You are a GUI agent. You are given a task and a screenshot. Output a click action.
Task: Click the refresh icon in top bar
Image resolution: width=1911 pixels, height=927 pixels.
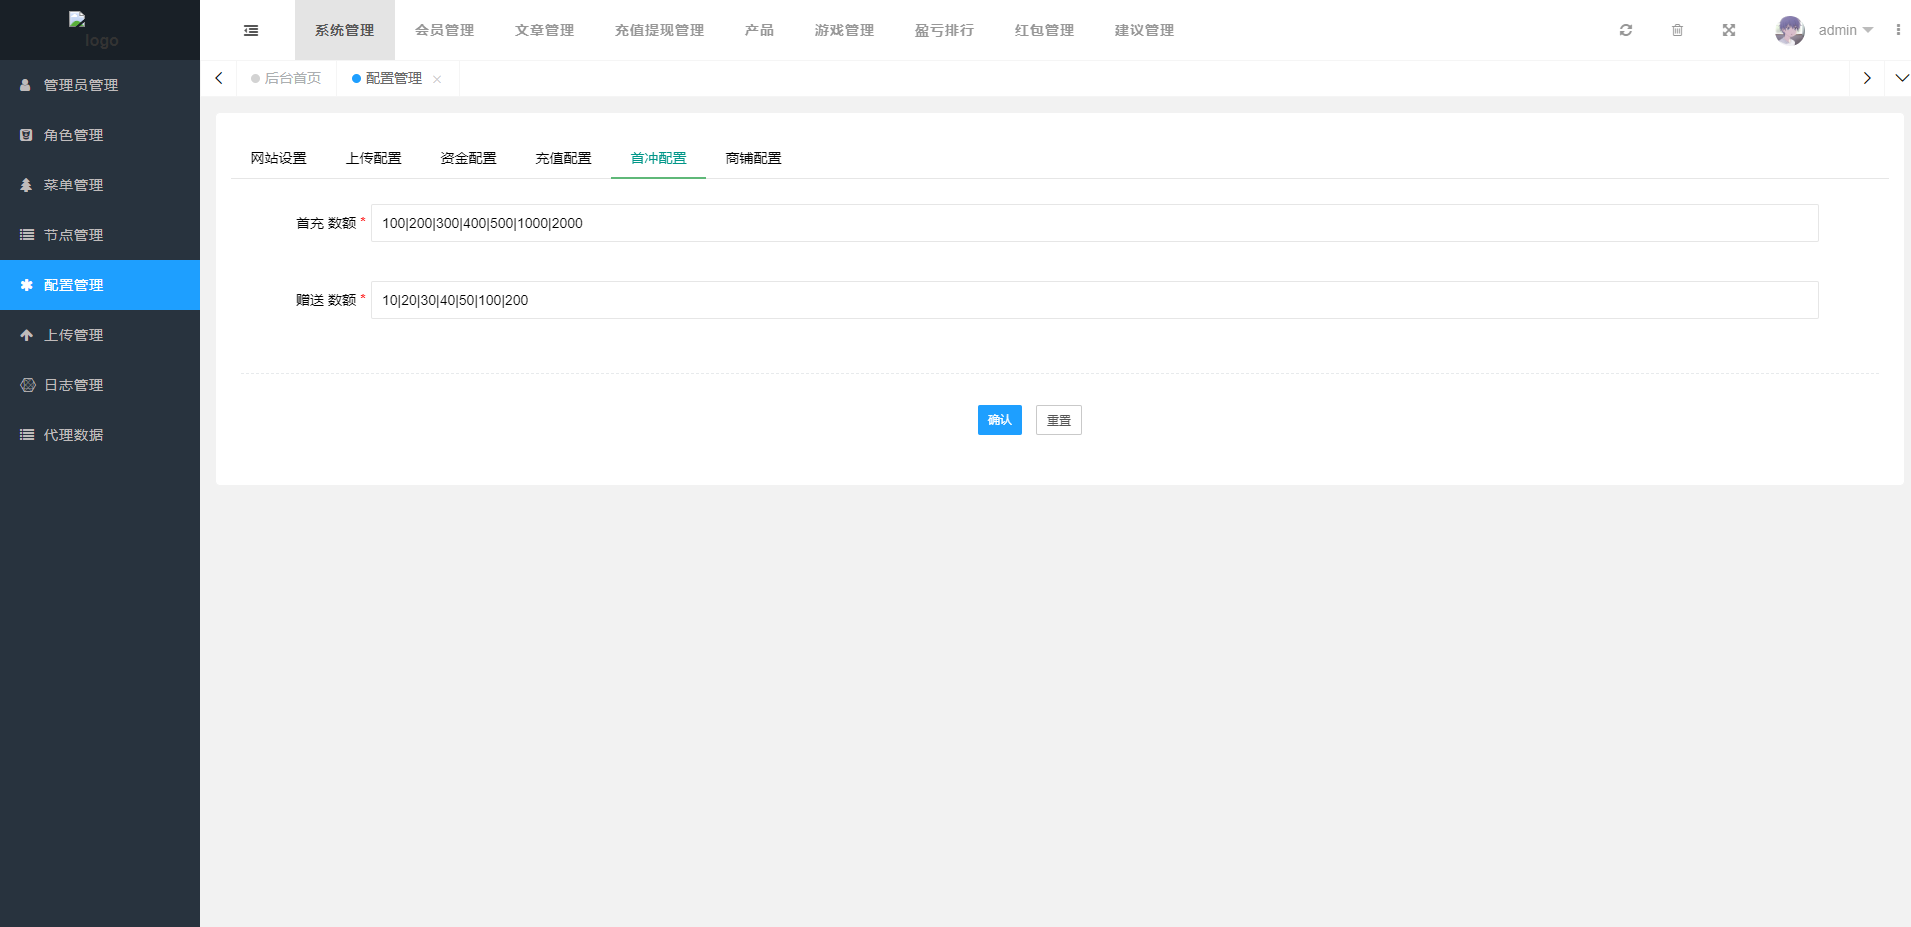pyautogui.click(x=1626, y=30)
